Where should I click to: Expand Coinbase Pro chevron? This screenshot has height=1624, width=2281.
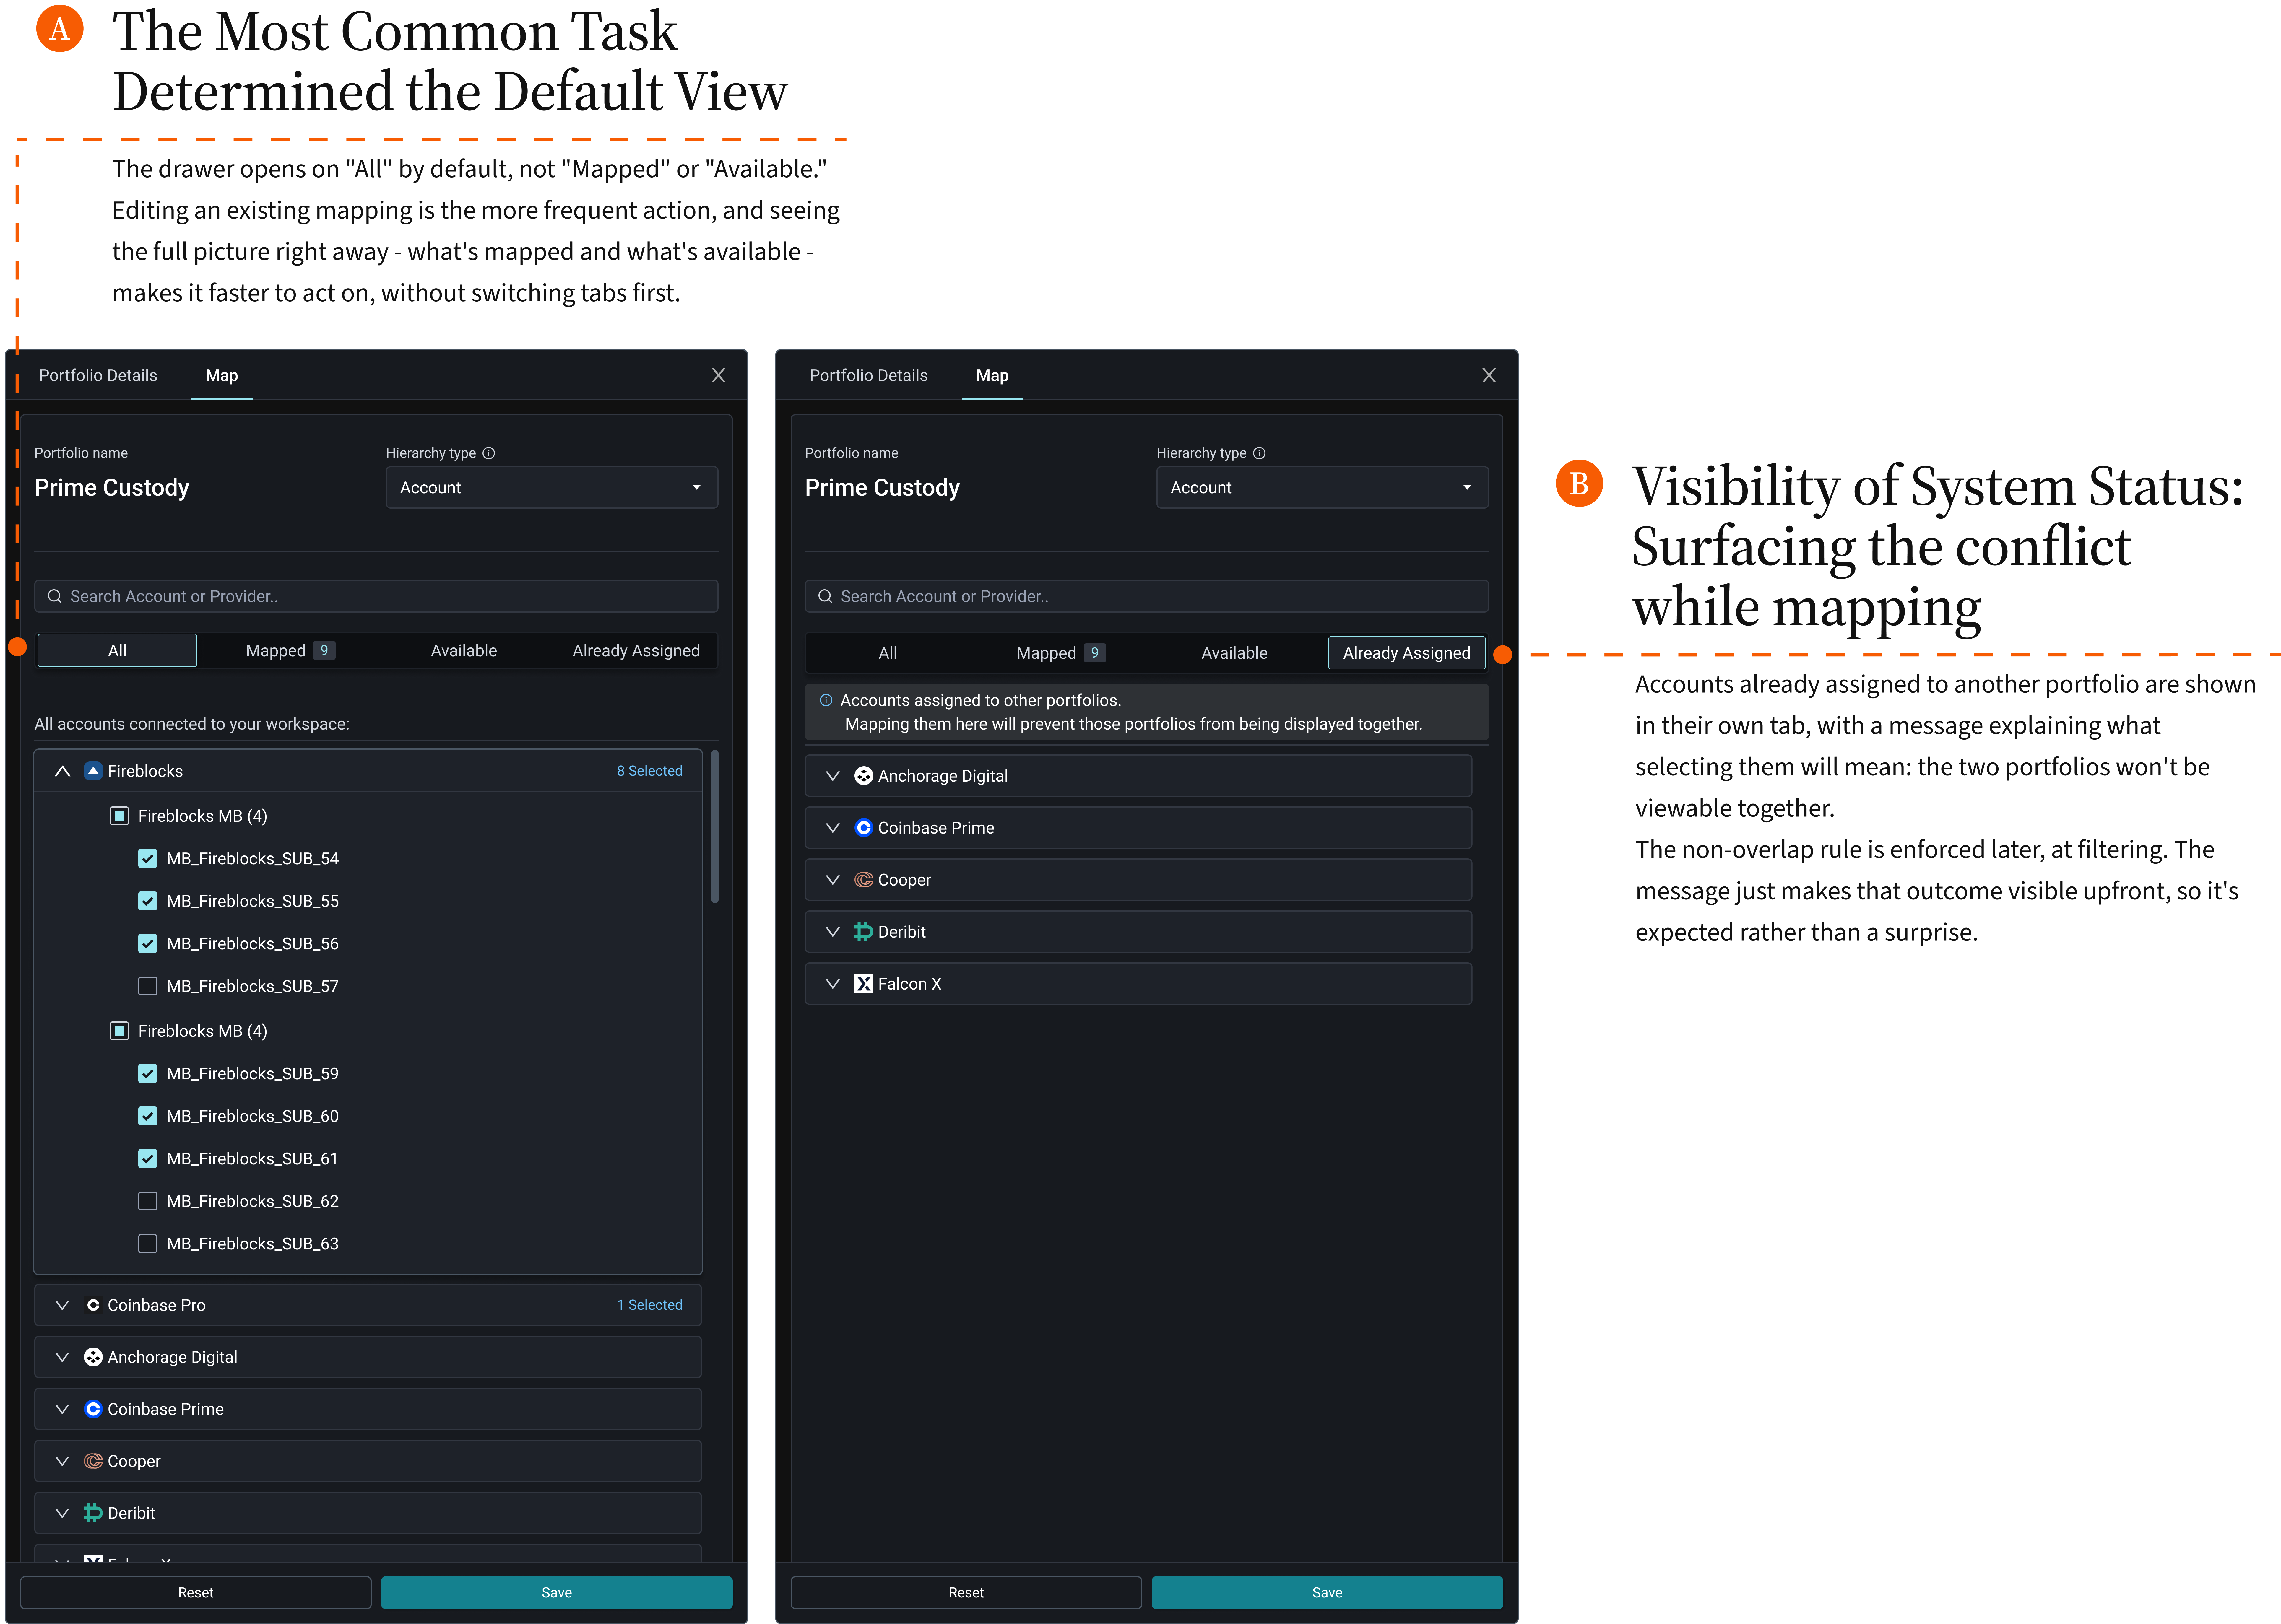click(x=62, y=1305)
